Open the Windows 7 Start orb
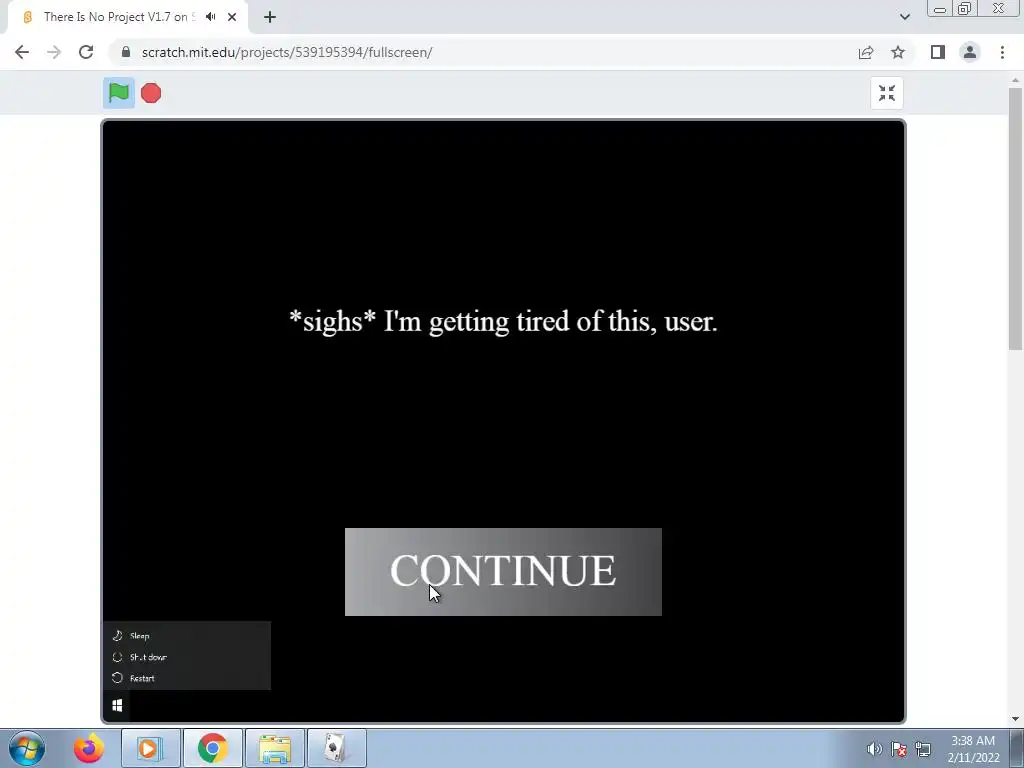 [27, 748]
